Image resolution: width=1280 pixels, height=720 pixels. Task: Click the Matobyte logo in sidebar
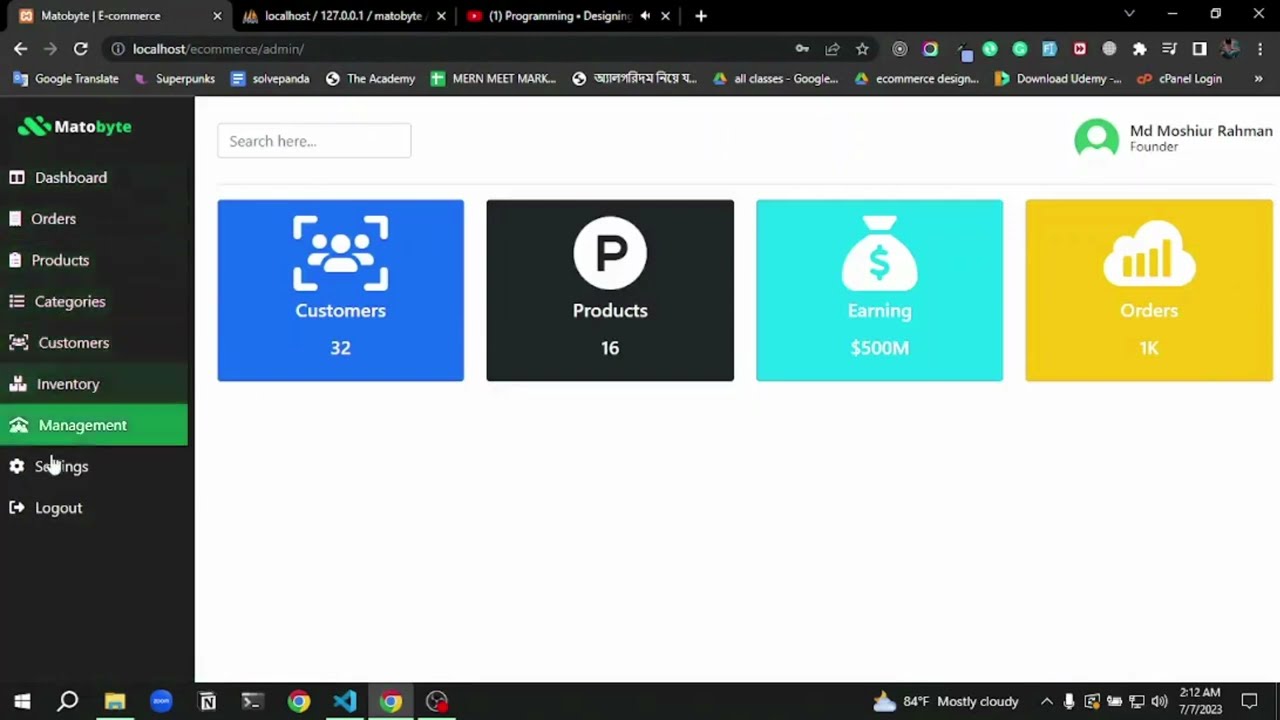(x=74, y=126)
